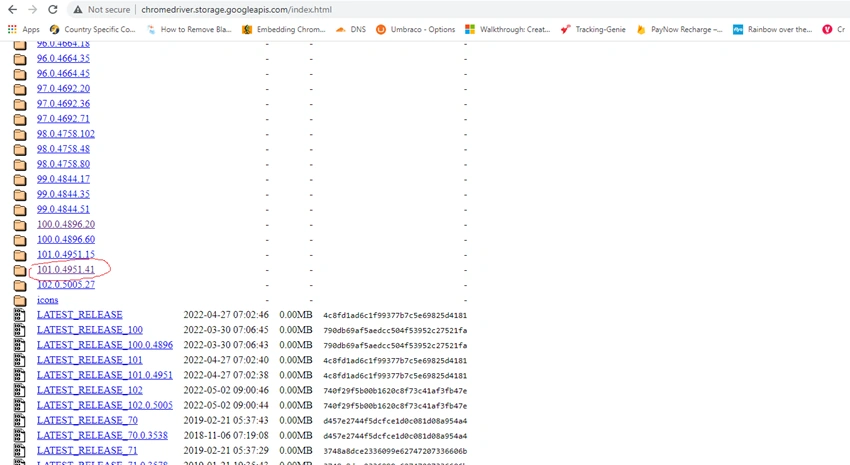This screenshot has width=850, height=465.
Task: Open folder link 99.0.4844.51
Action: pos(63,209)
